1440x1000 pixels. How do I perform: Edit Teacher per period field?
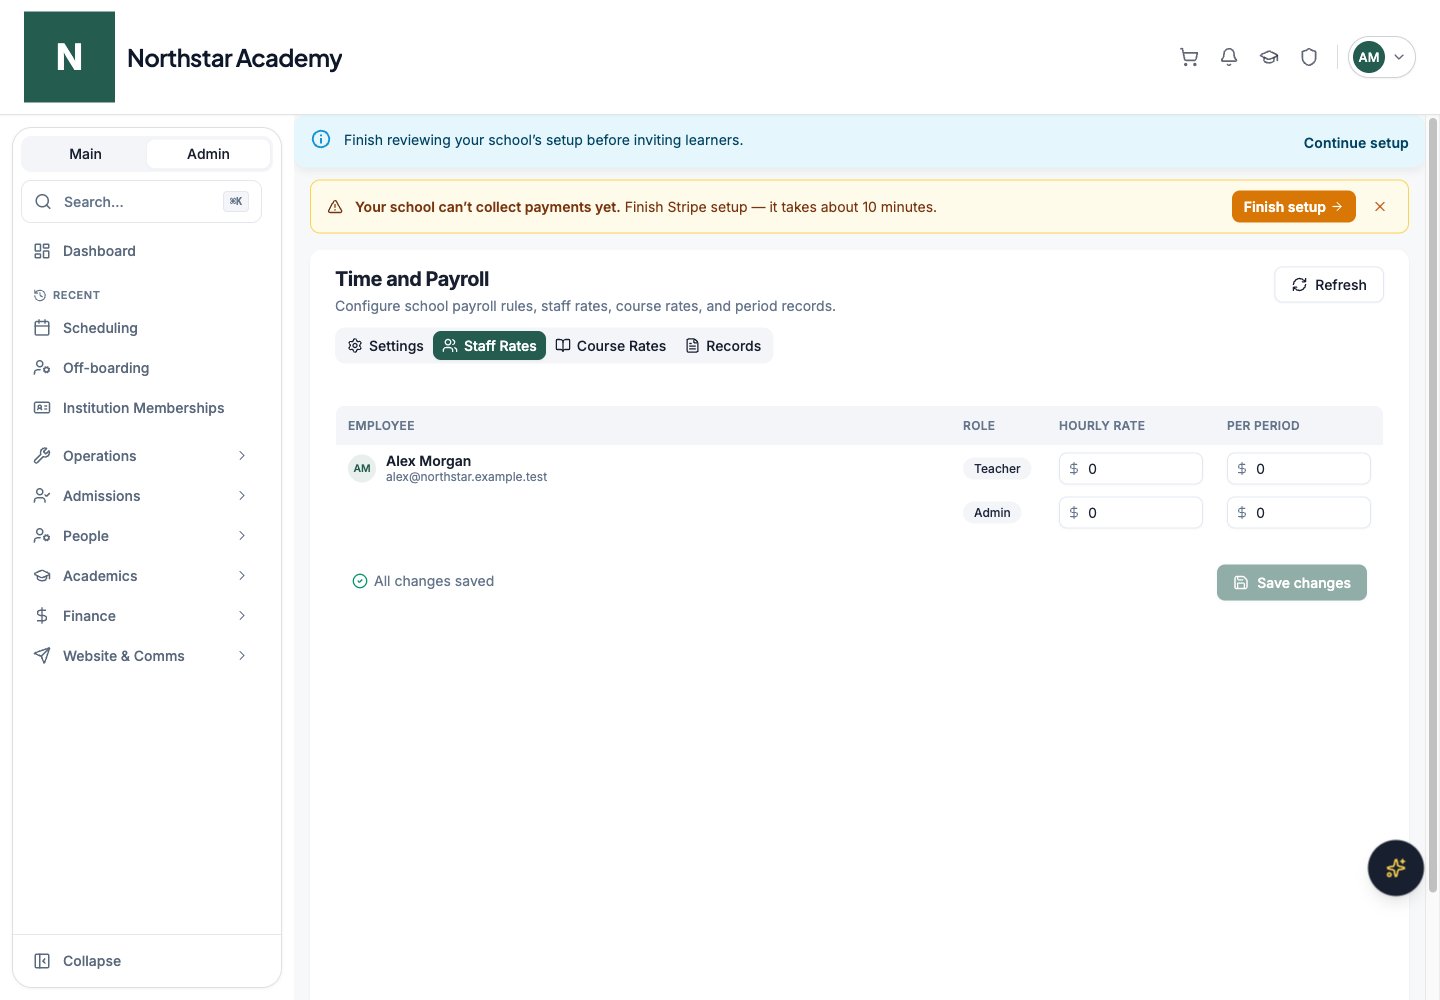click(x=1298, y=469)
